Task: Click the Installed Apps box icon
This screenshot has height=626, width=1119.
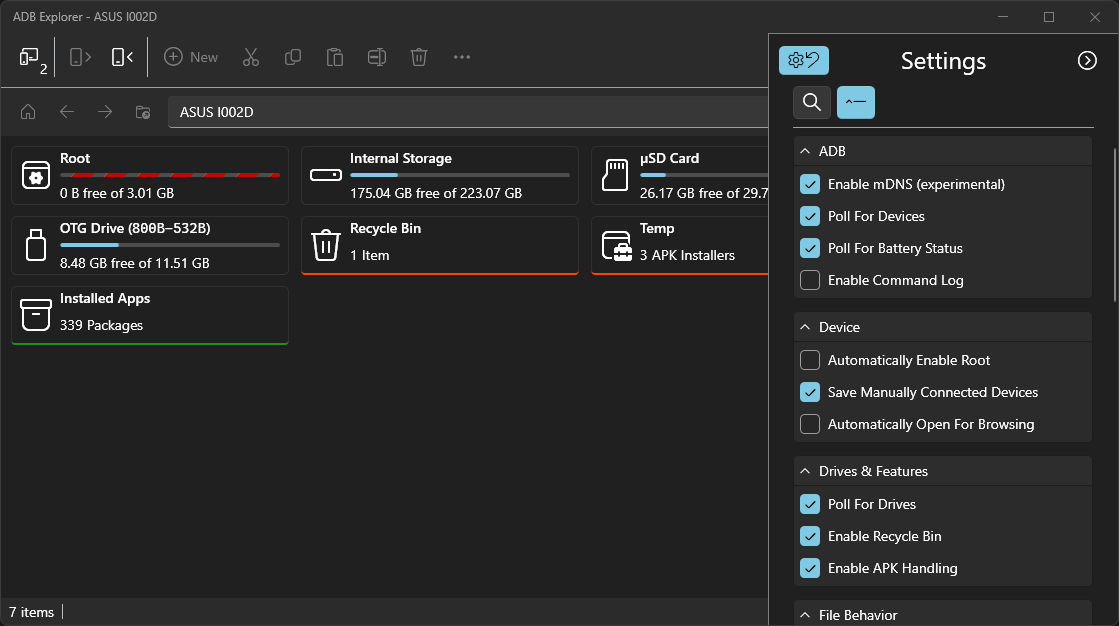Action: click(x=36, y=315)
